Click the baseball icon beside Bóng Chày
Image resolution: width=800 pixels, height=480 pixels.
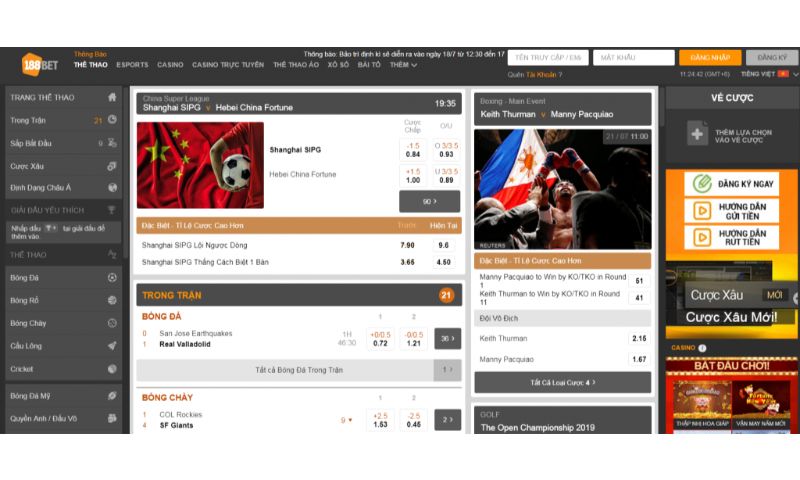(112, 323)
